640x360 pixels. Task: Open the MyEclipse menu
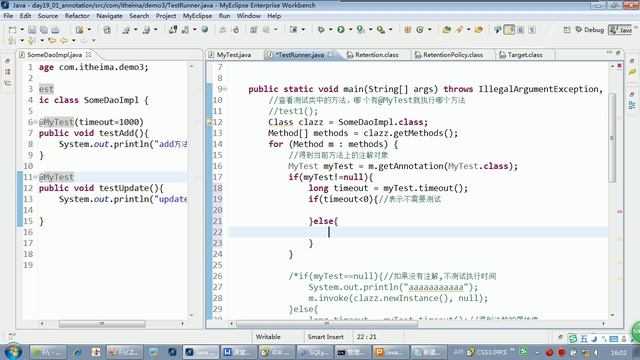click(x=197, y=16)
